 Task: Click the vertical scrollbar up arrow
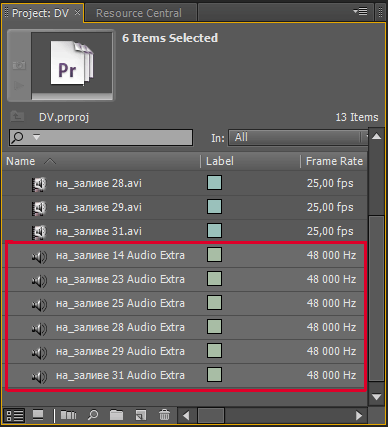[x=377, y=136]
